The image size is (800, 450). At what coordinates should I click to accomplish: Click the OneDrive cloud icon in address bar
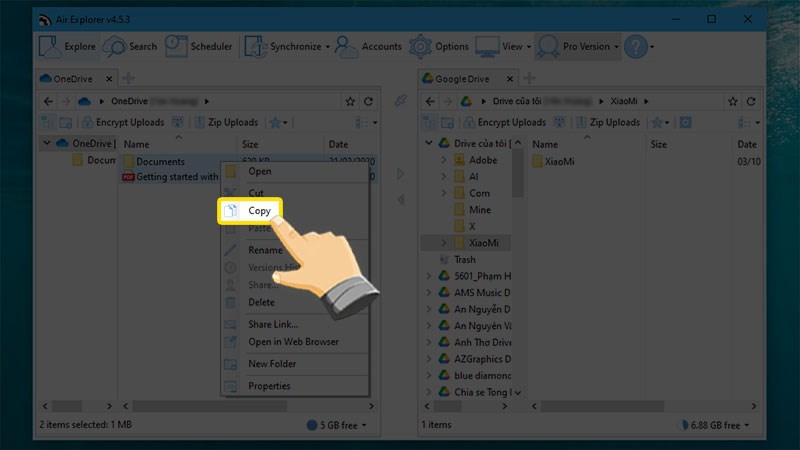click(x=84, y=101)
